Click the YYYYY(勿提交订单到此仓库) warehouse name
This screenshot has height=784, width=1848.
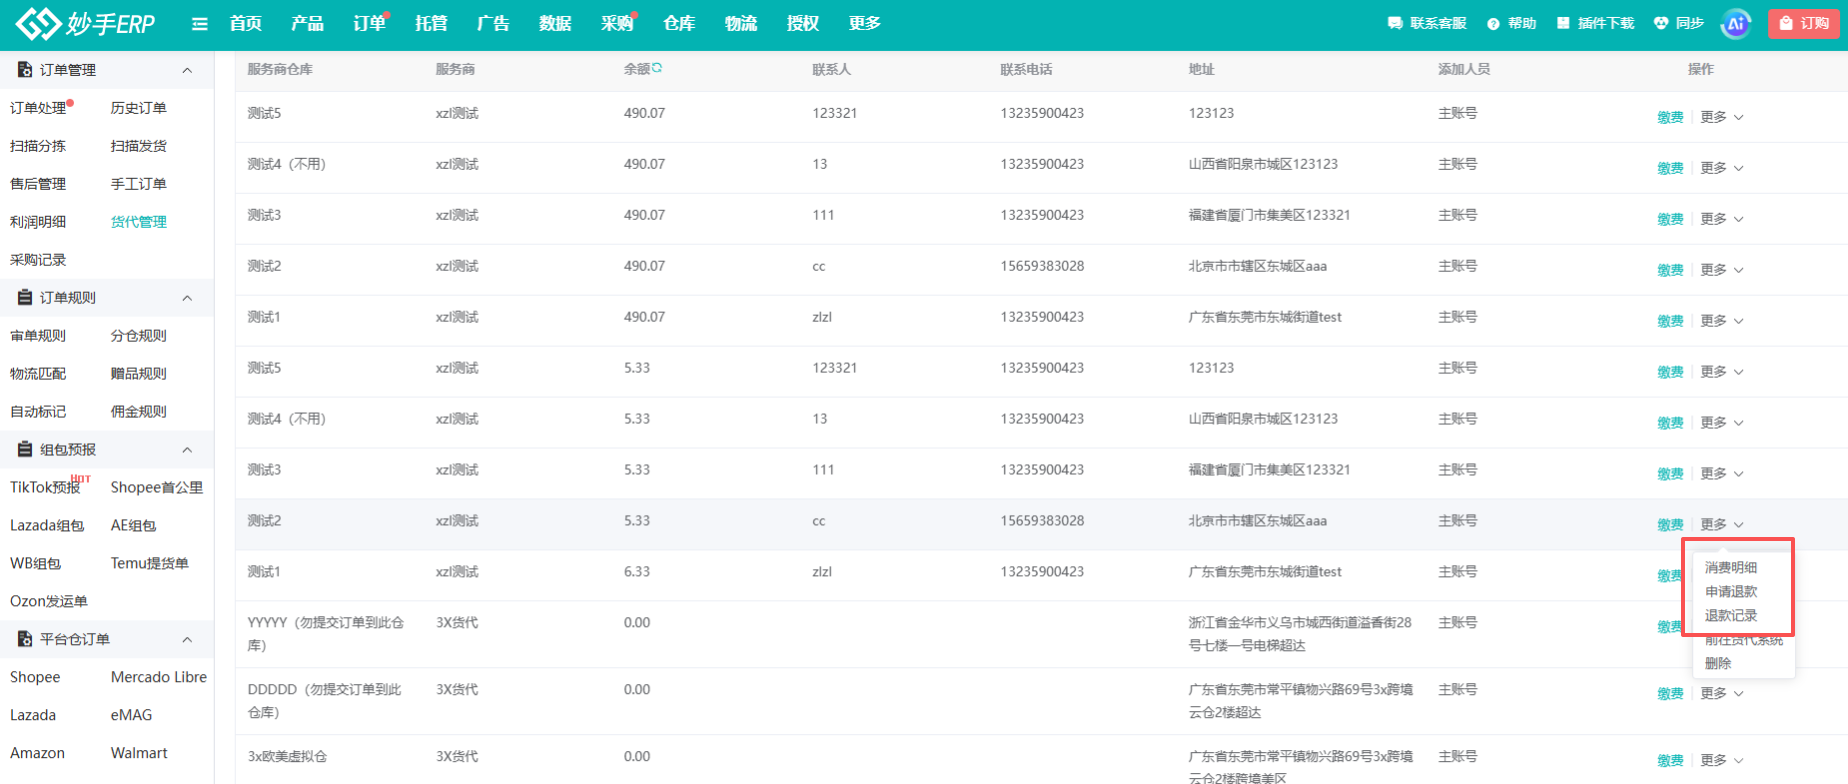(x=326, y=634)
